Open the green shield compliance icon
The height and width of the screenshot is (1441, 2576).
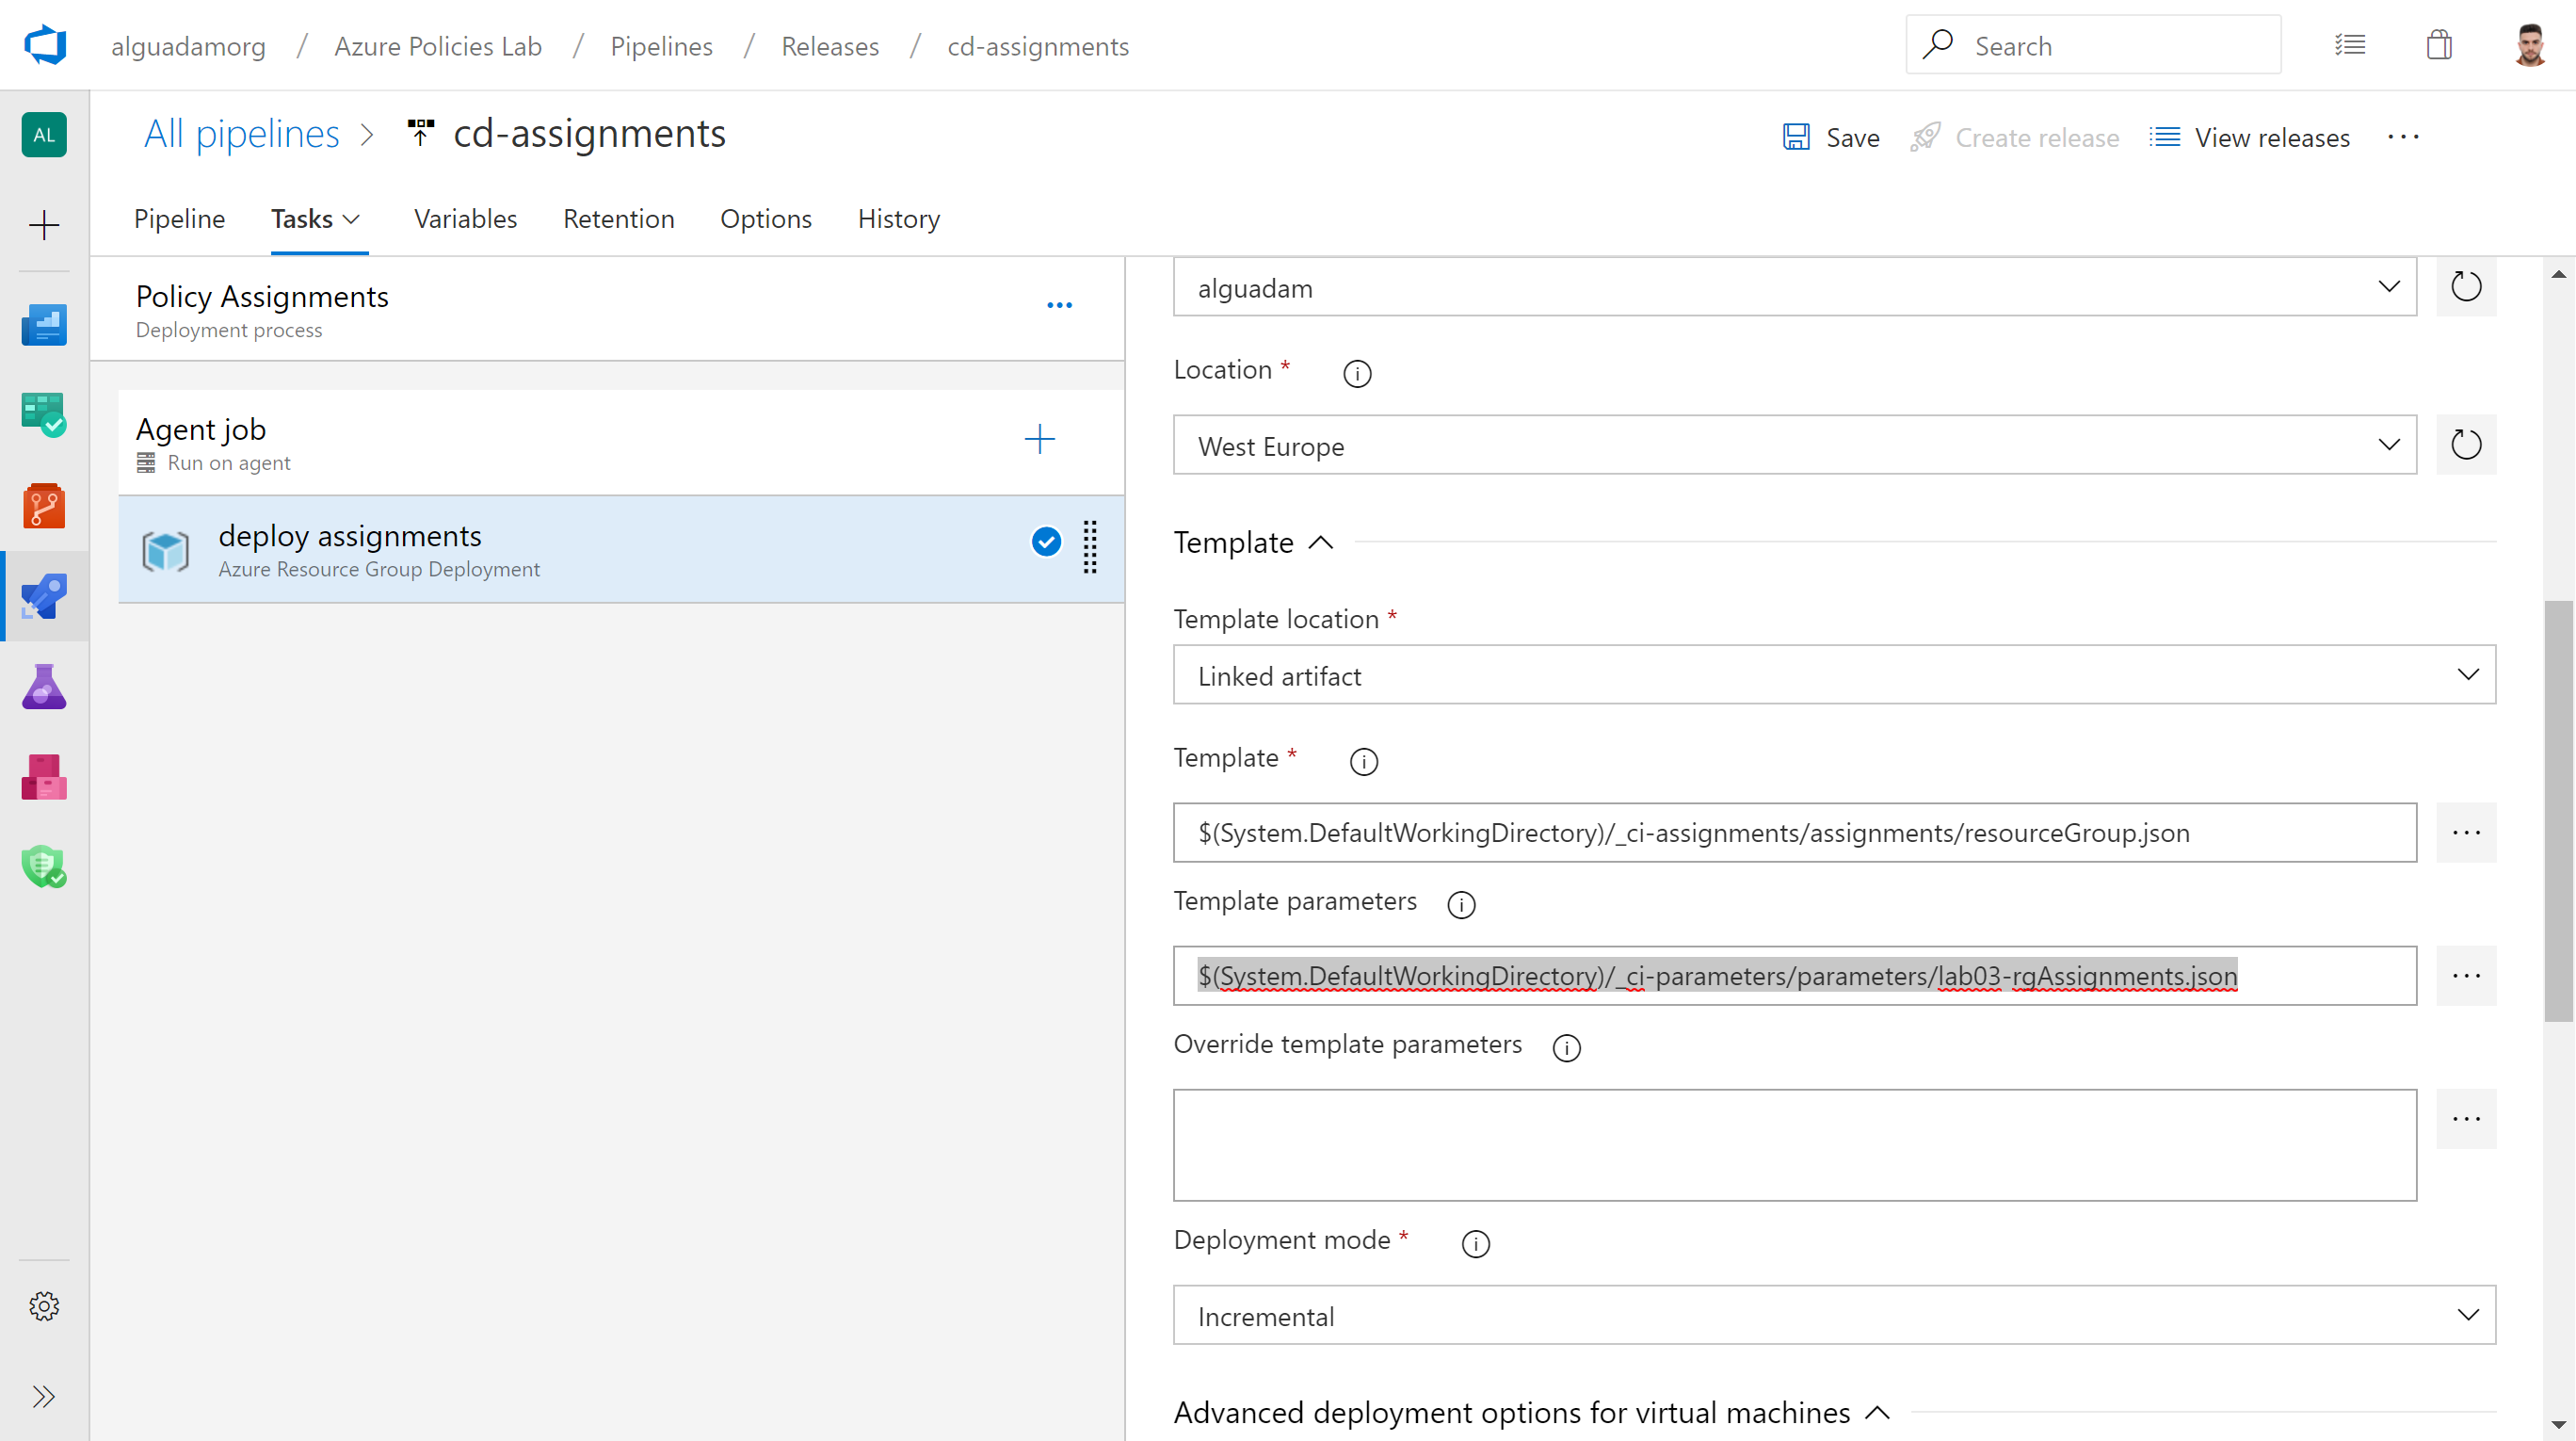pos(44,866)
